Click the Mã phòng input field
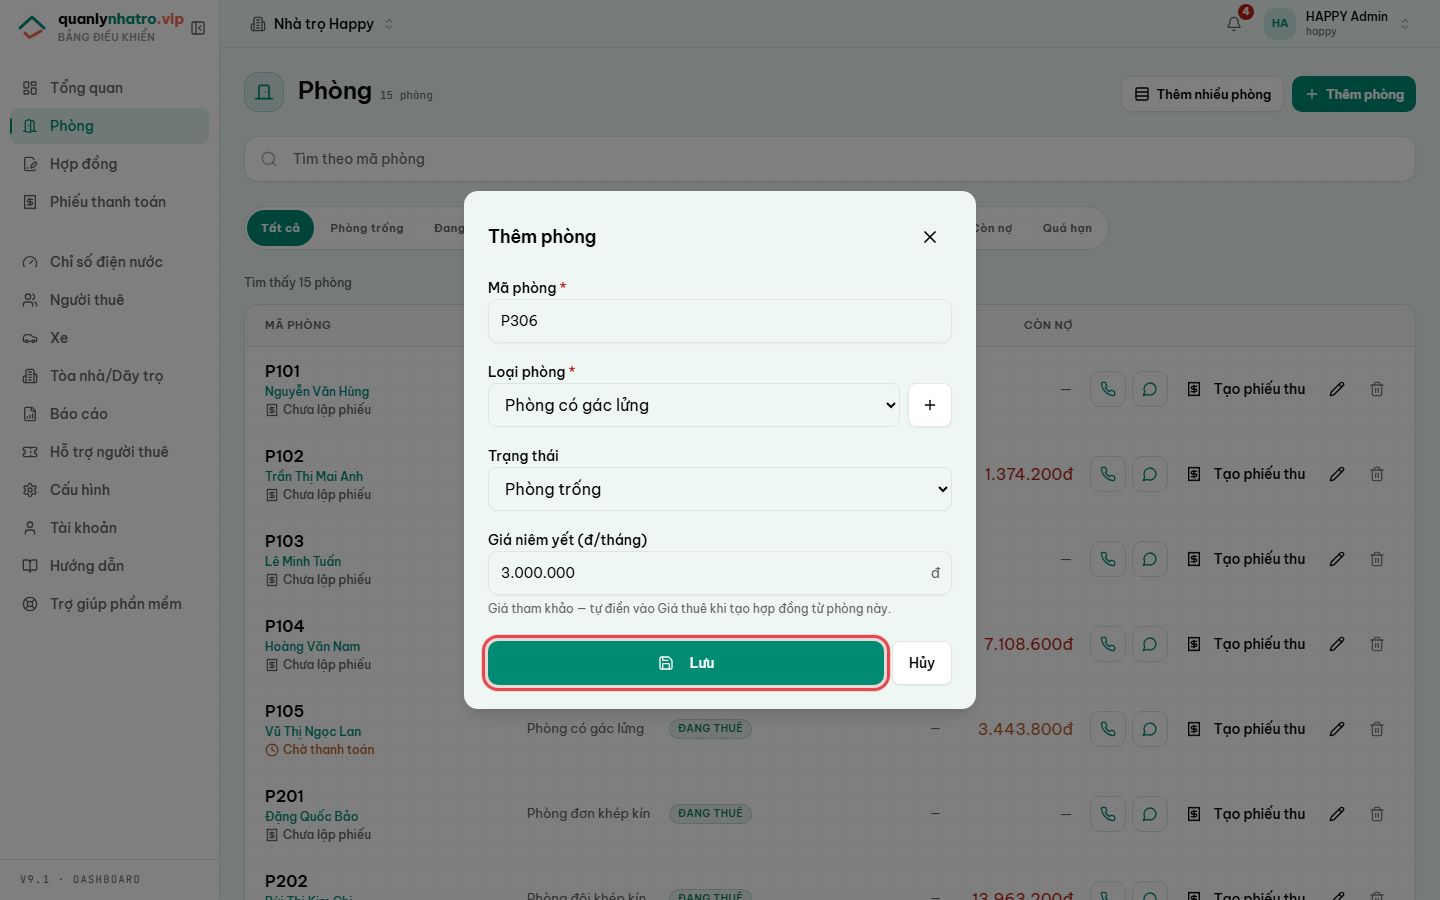Viewport: 1440px width, 900px height. coord(720,321)
